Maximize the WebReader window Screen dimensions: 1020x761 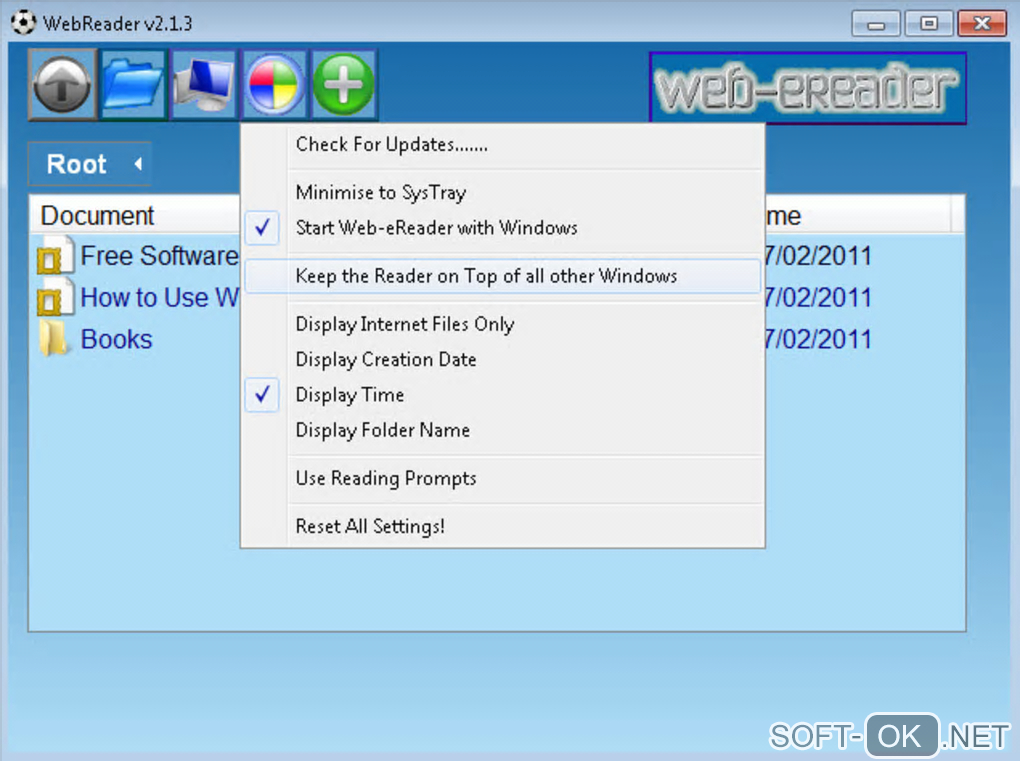[928, 23]
